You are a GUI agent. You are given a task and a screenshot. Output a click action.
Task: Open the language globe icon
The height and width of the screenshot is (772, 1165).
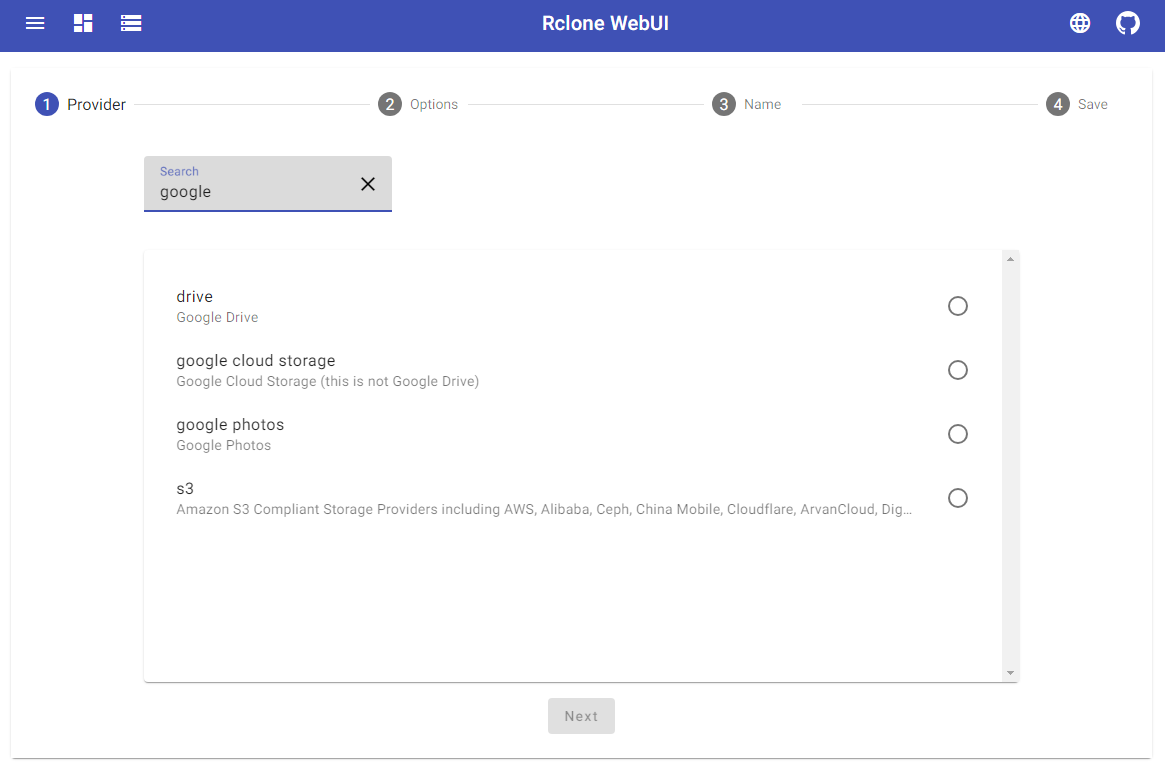[x=1080, y=23]
